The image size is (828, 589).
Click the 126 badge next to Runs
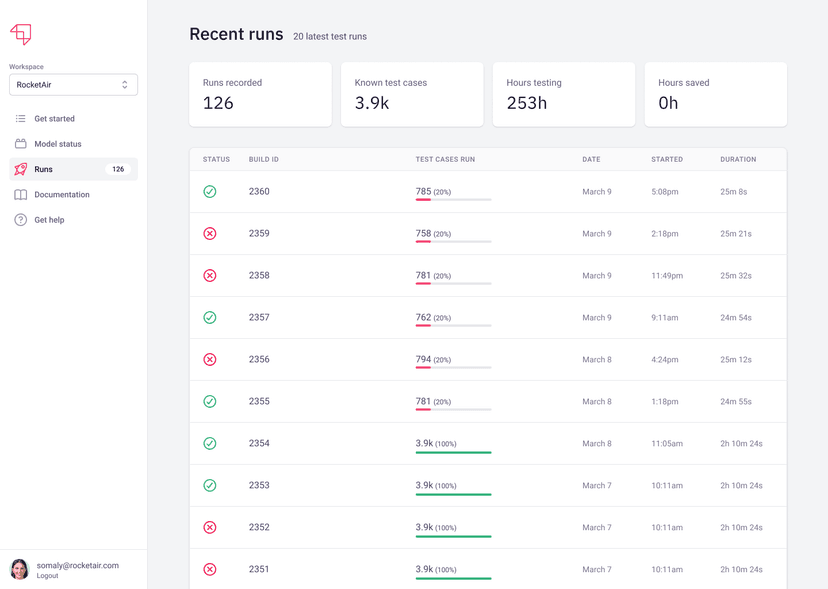tap(118, 169)
